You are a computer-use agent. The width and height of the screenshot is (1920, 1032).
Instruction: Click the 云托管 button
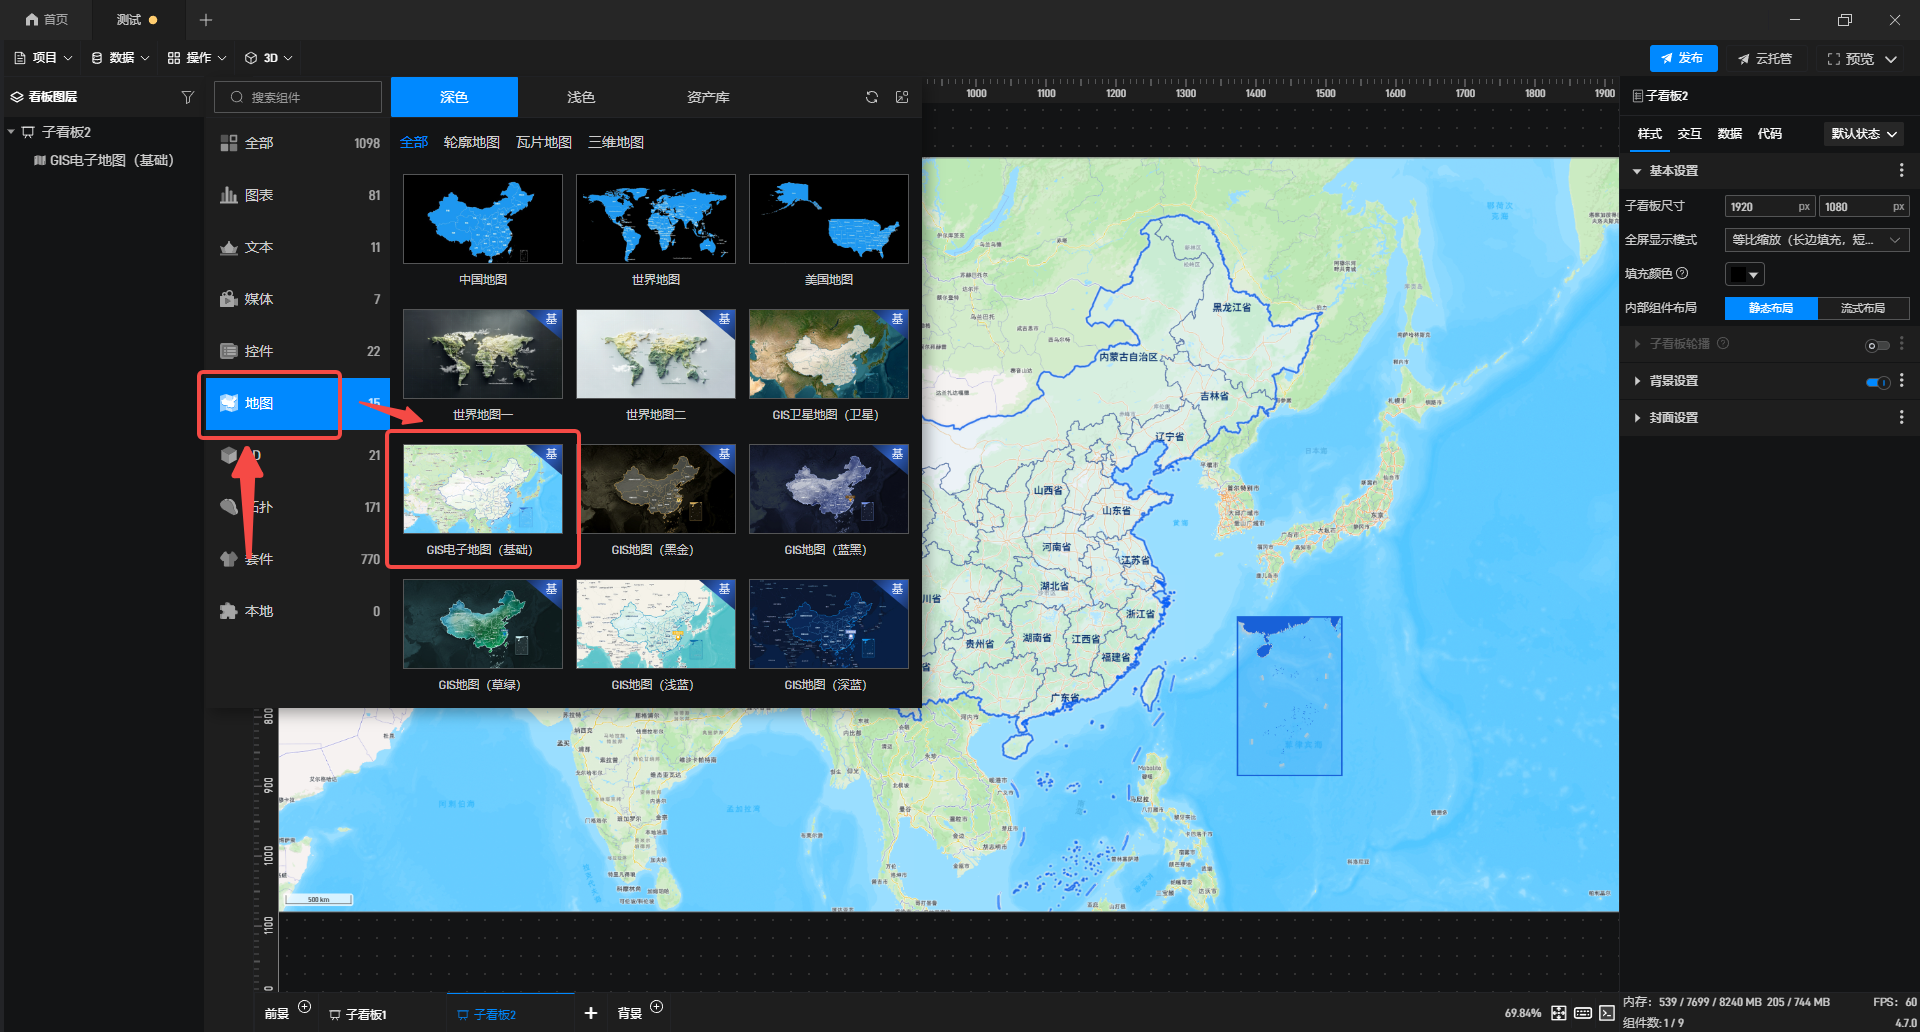pos(1765,59)
